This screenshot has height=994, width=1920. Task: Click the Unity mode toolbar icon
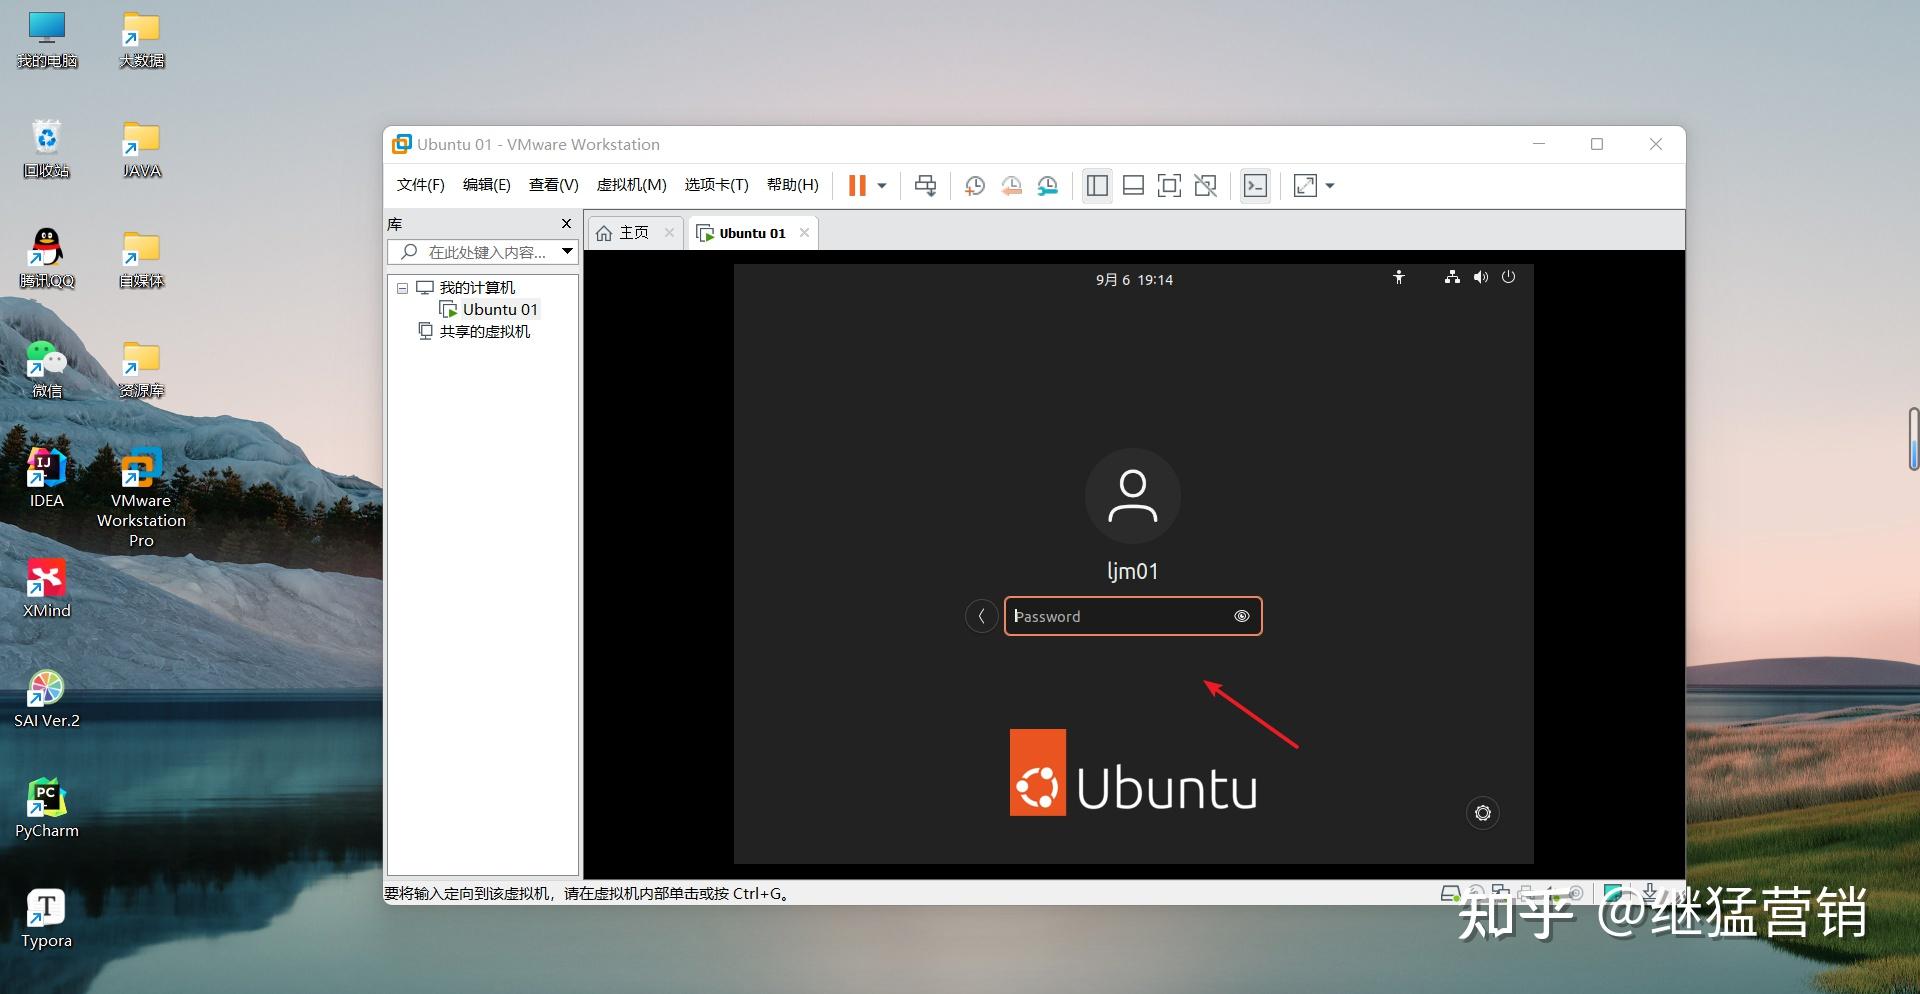(1205, 185)
